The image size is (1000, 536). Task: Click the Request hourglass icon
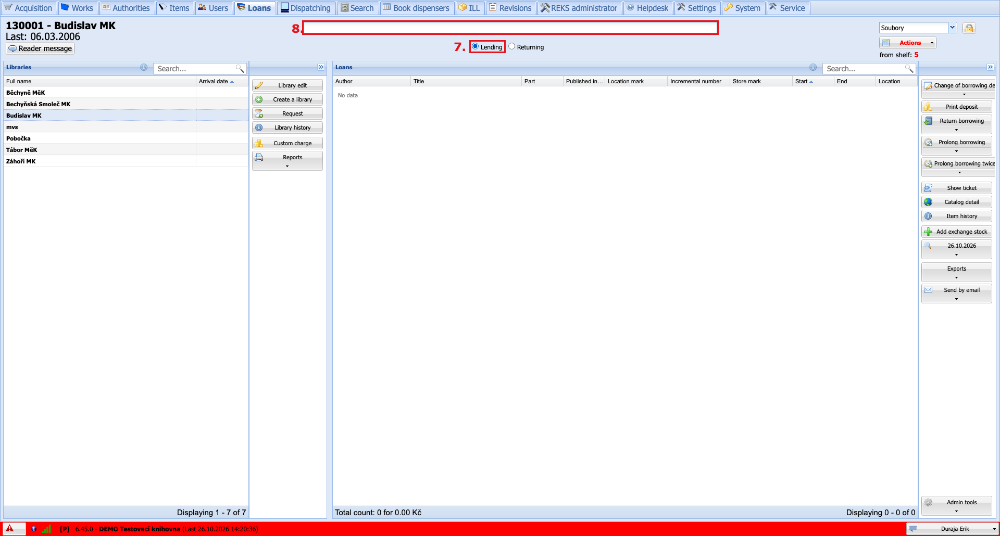pos(259,114)
